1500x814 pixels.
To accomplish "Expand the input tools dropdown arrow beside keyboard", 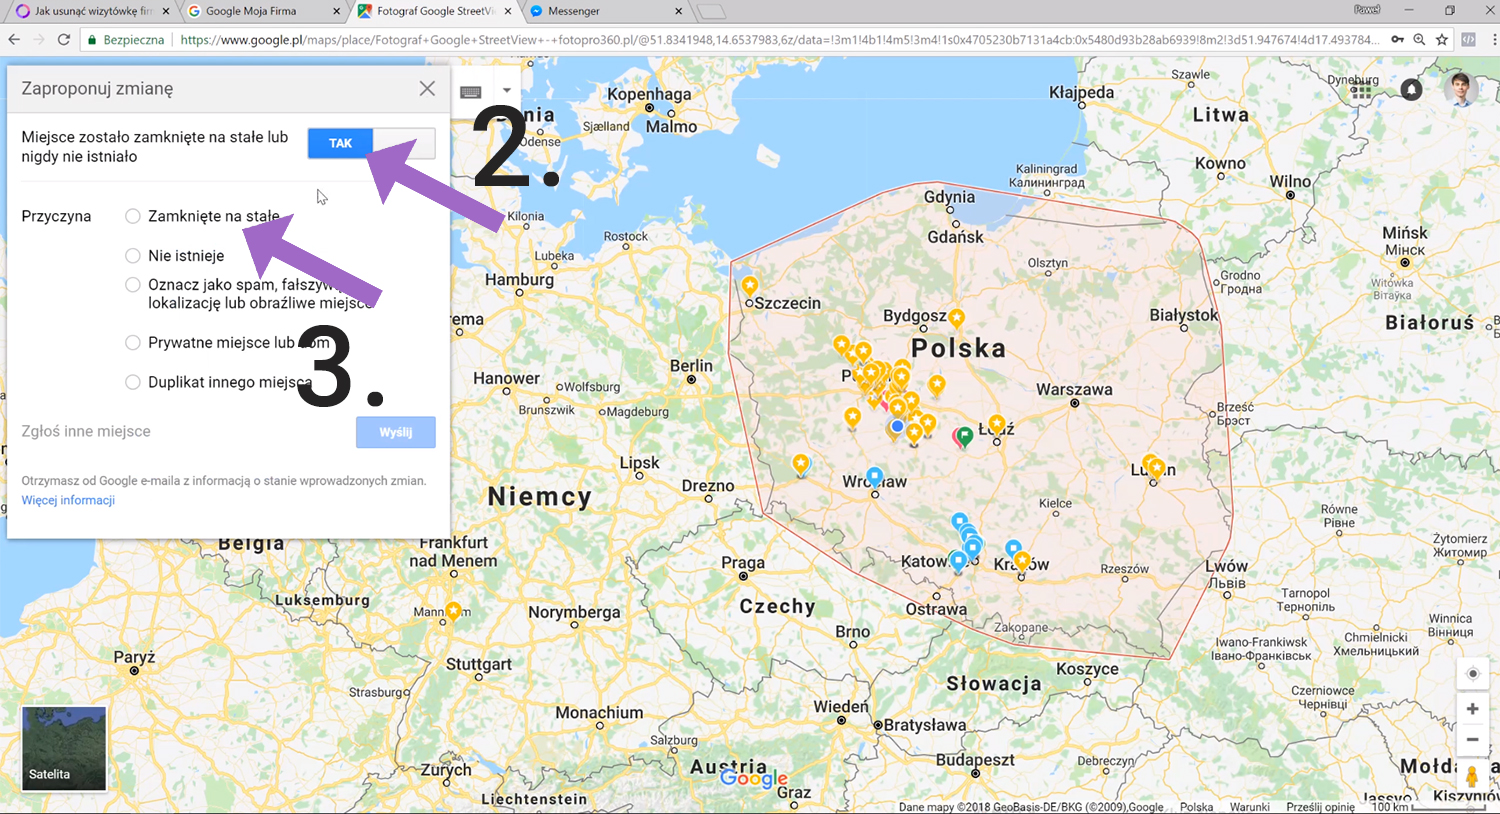I will [507, 91].
